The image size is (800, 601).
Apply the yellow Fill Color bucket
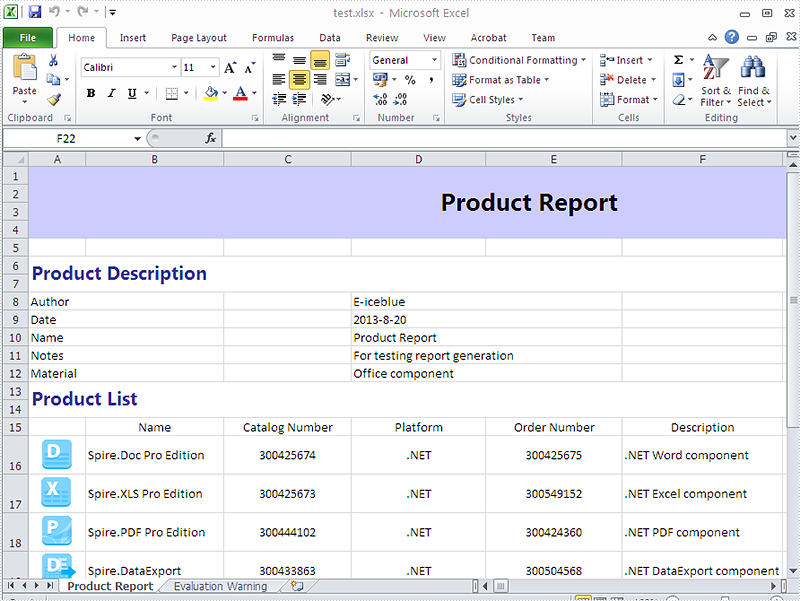pos(211,93)
